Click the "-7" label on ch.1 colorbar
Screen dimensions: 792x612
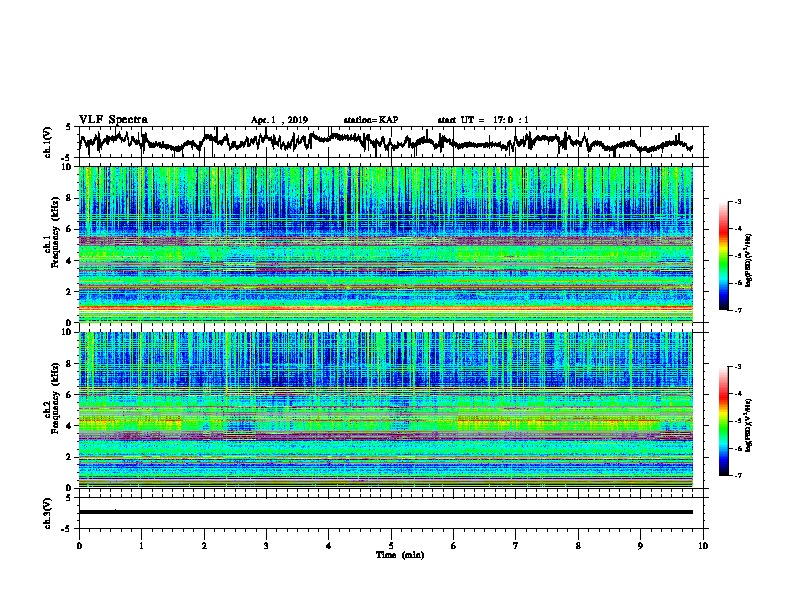pos(738,310)
